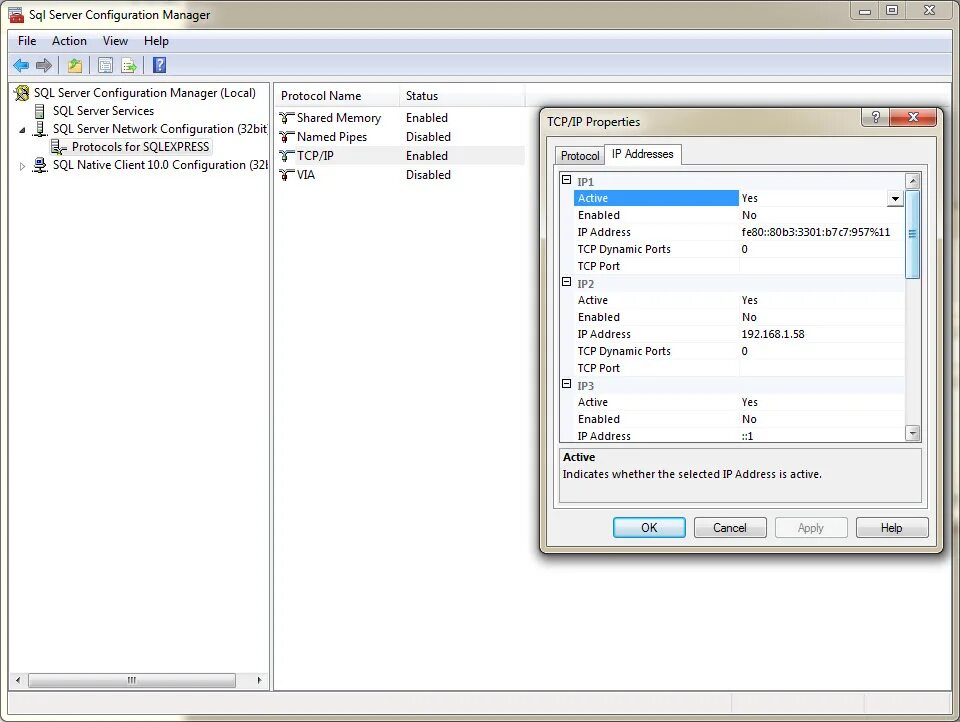Select the SQL Server Services tree item

103,111
